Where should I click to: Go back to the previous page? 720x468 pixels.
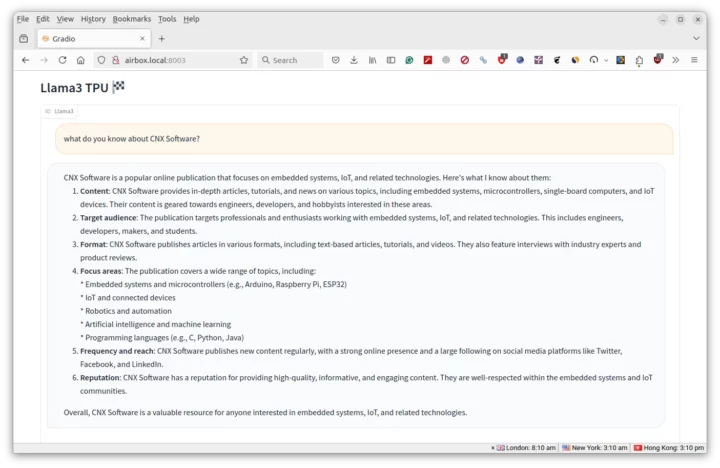26,60
